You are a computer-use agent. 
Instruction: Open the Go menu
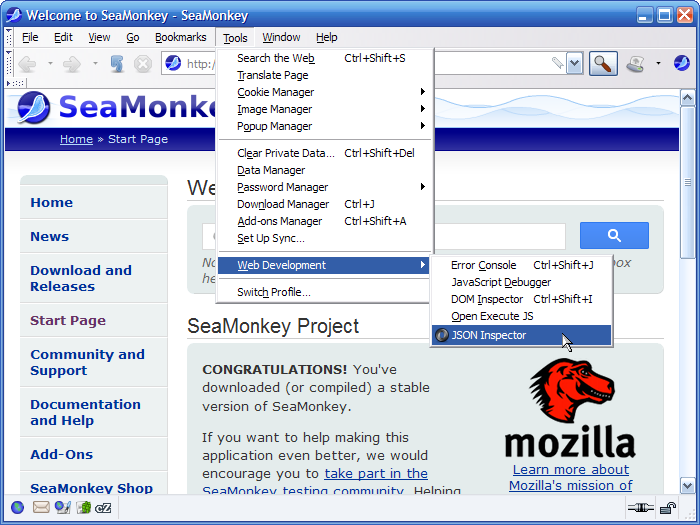pyautogui.click(x=133, y=38)
